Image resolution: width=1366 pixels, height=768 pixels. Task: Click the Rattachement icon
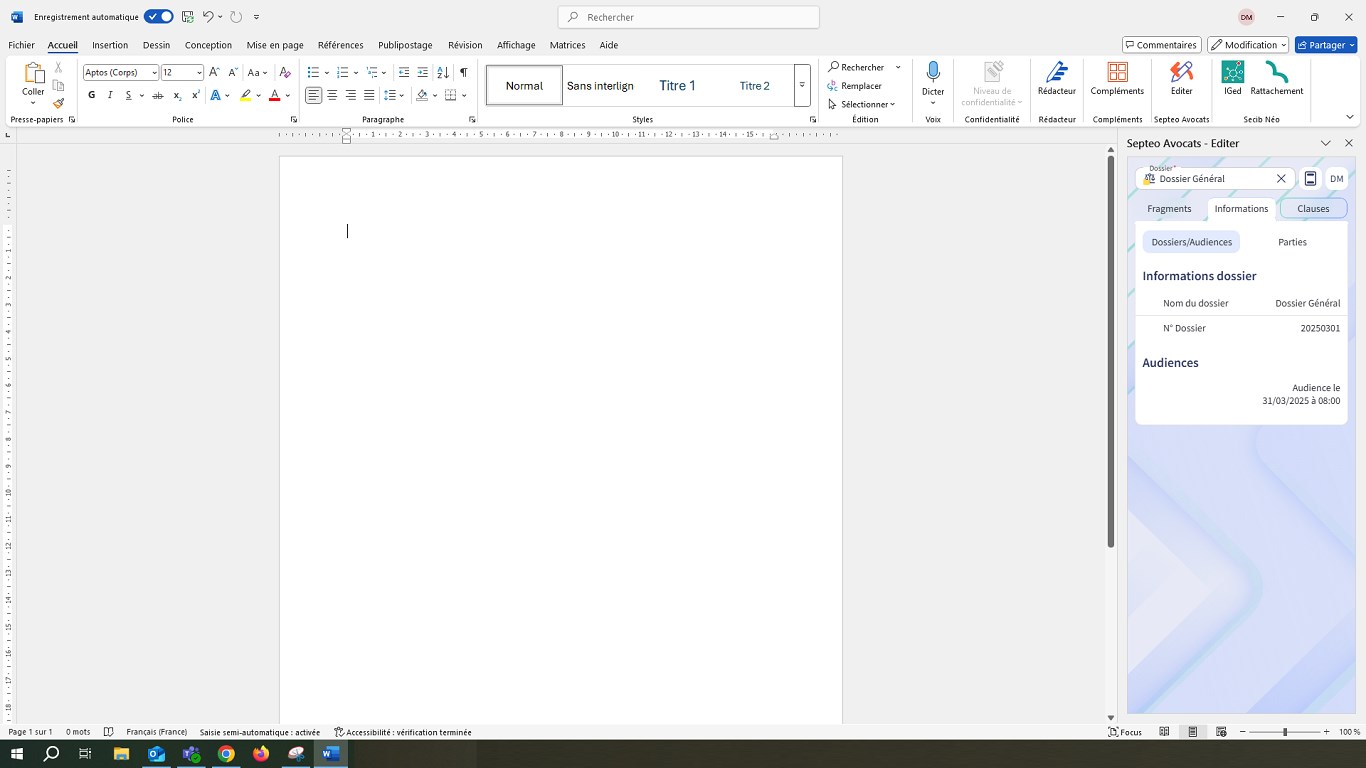(x=1277, y=79)
